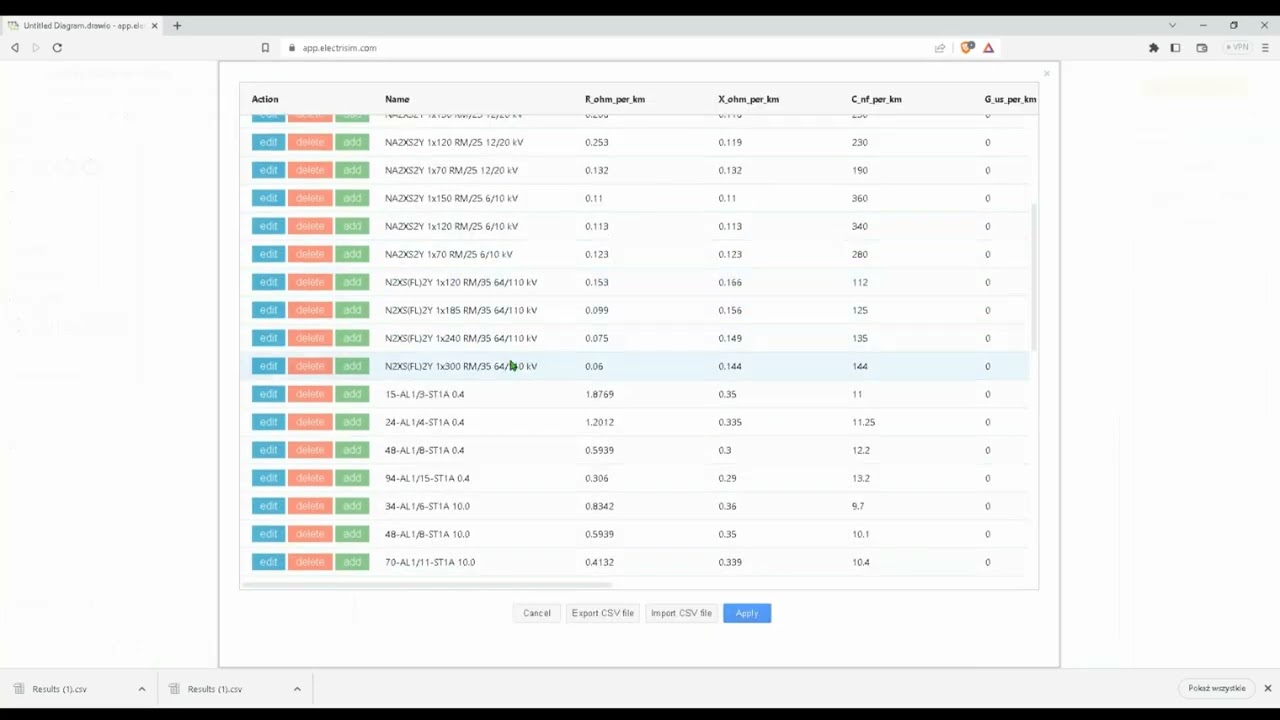Add from the NA2XS2Y 1x150 RM/25 6/10 kV row
Viewport: 1280px width, 720px height.
click(x=352, y=198)
